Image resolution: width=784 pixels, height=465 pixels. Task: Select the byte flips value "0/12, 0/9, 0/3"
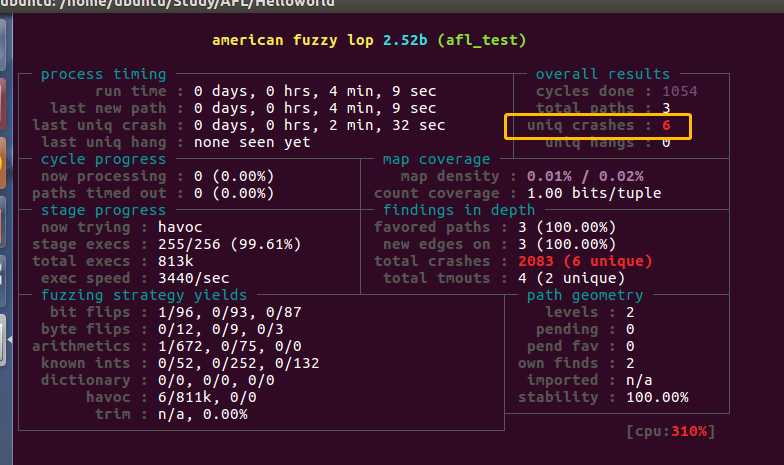[x=220, y=329]
